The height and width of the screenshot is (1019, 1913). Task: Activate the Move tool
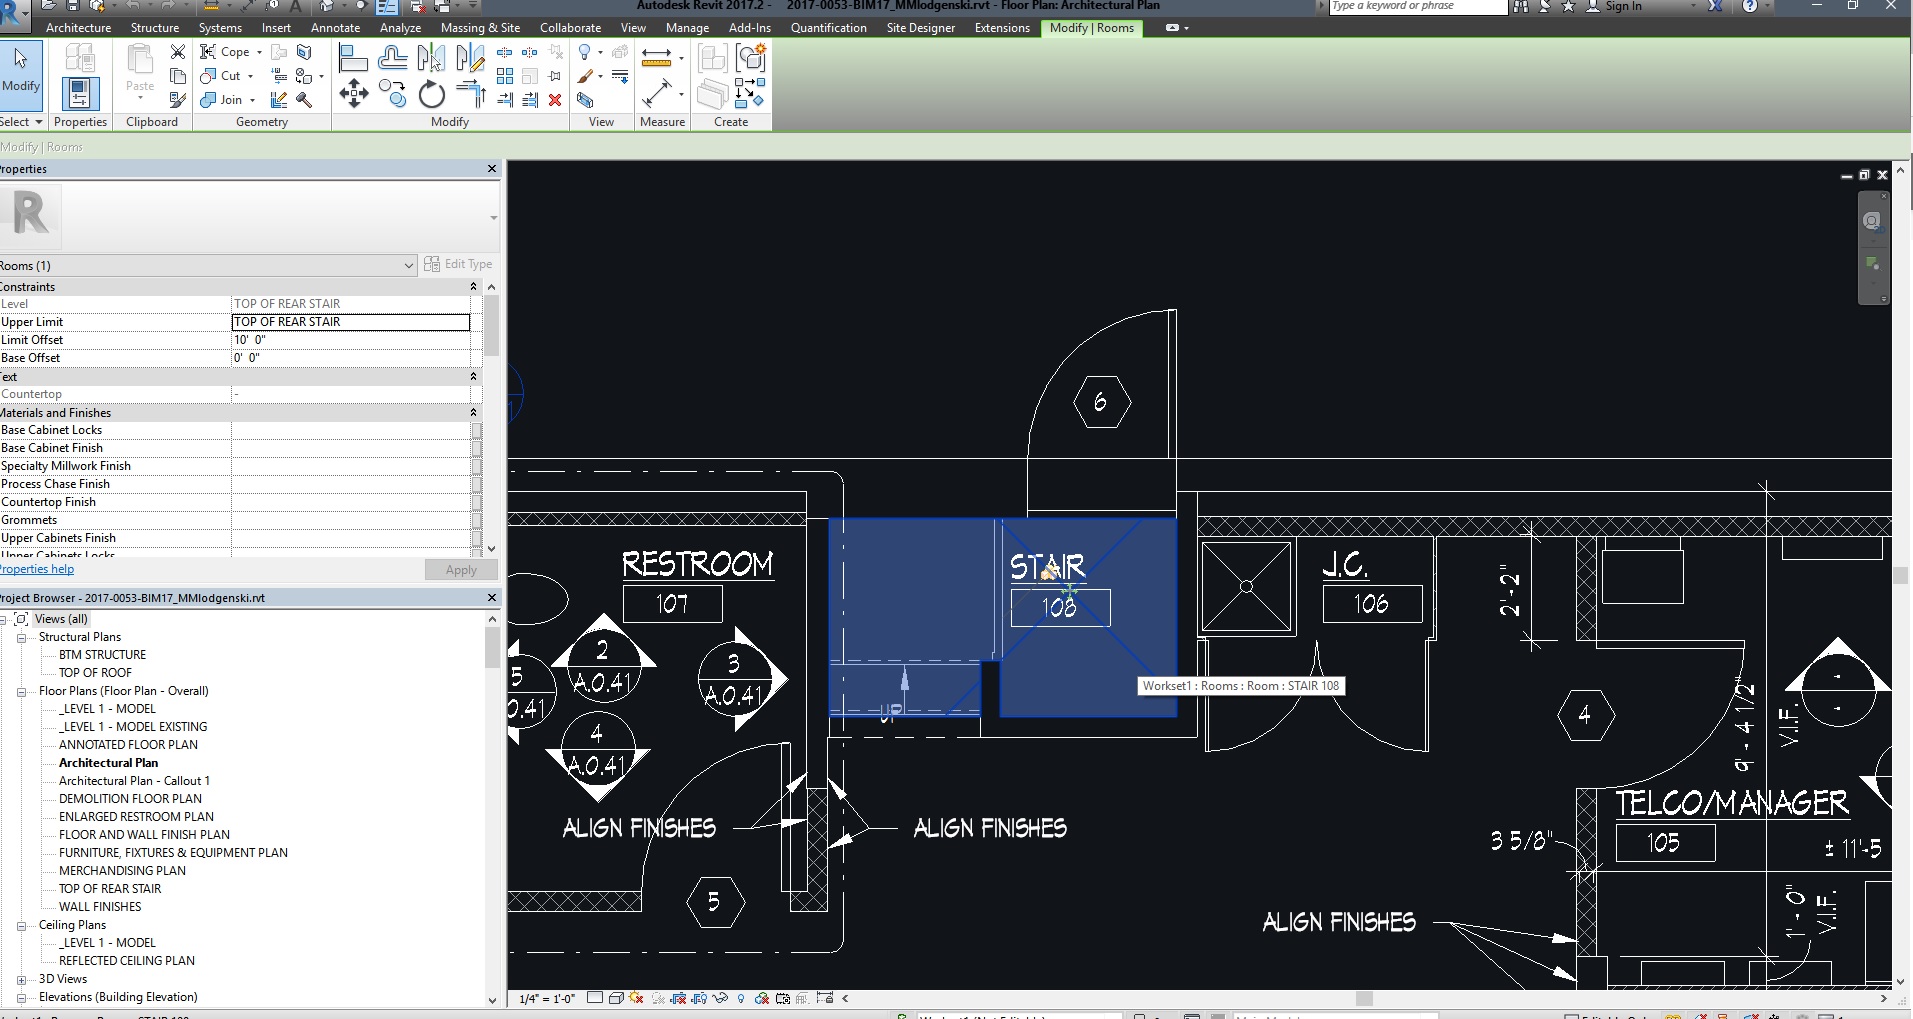353,95
